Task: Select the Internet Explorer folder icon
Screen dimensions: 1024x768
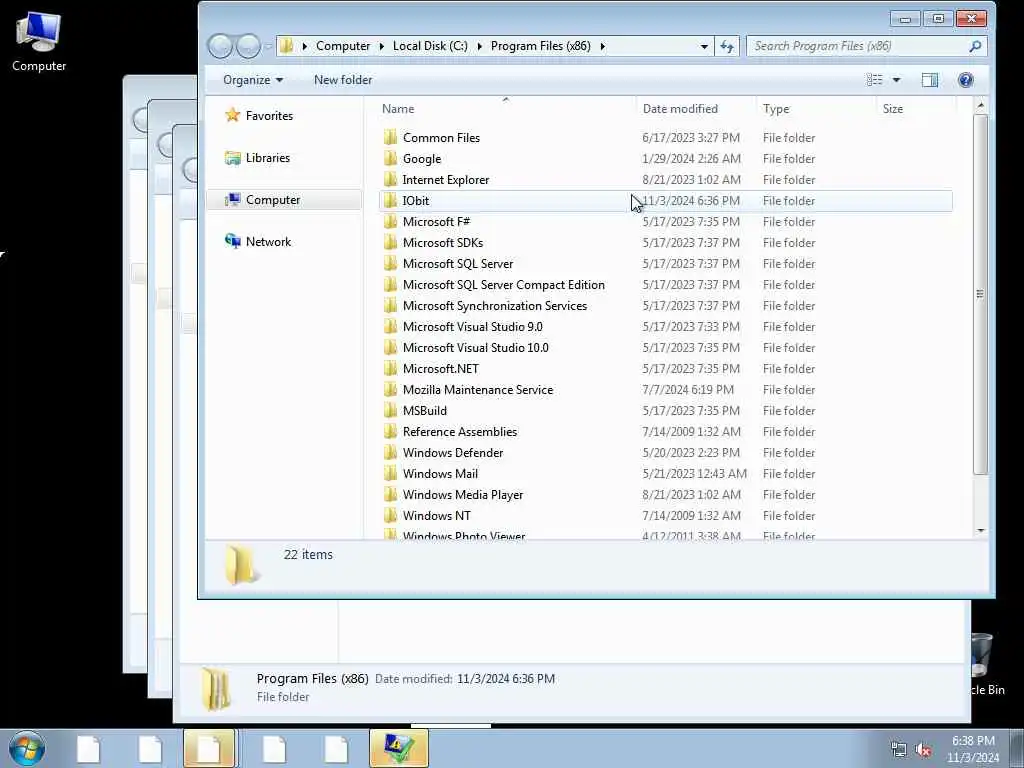Action: pyautogui.click(x=391, y=179)
